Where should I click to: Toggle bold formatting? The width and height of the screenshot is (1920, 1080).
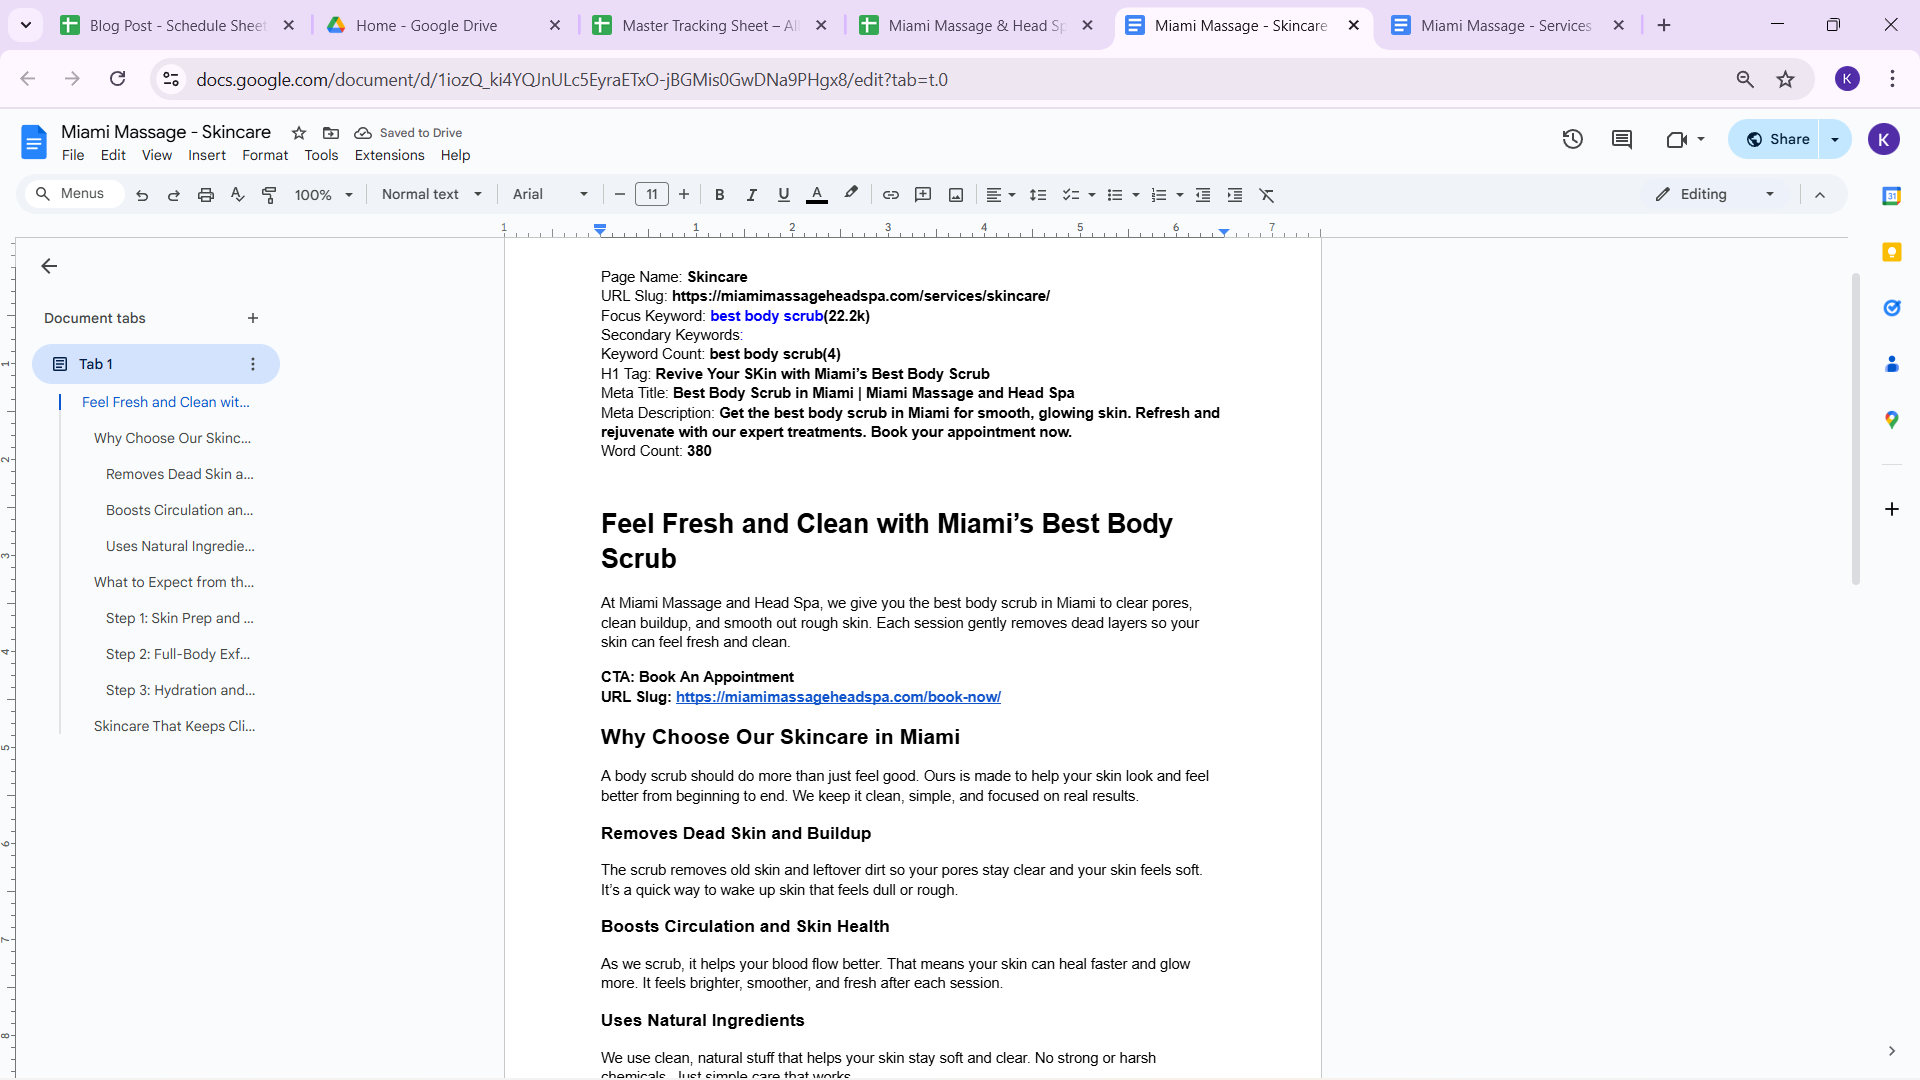click(719, 195)
